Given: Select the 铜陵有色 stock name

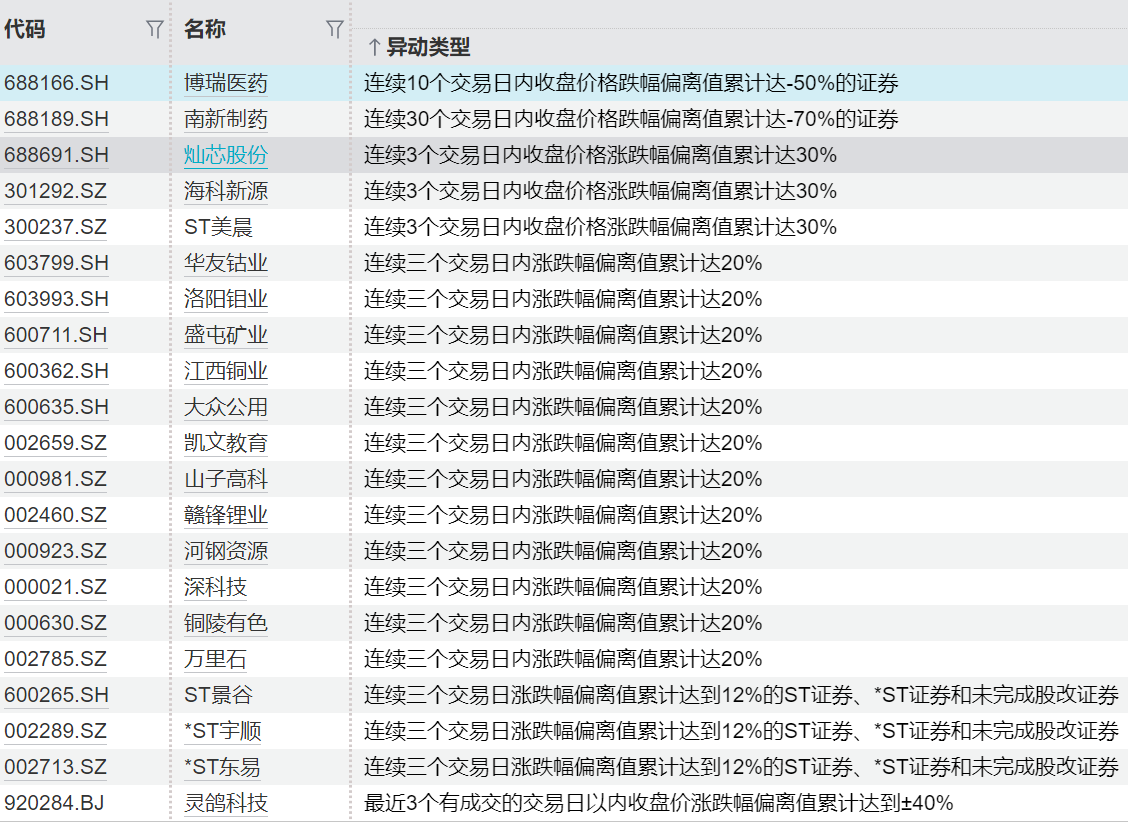Looking at the screenshot, I should [x=226, y=623].
